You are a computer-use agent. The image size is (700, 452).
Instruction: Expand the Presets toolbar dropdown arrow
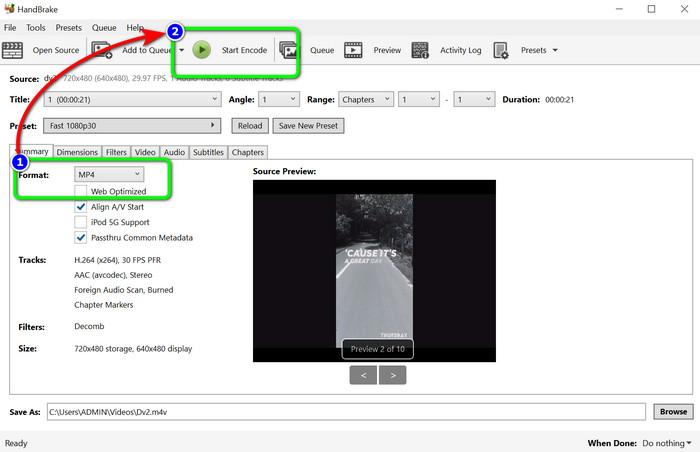(x=555, y=50)
